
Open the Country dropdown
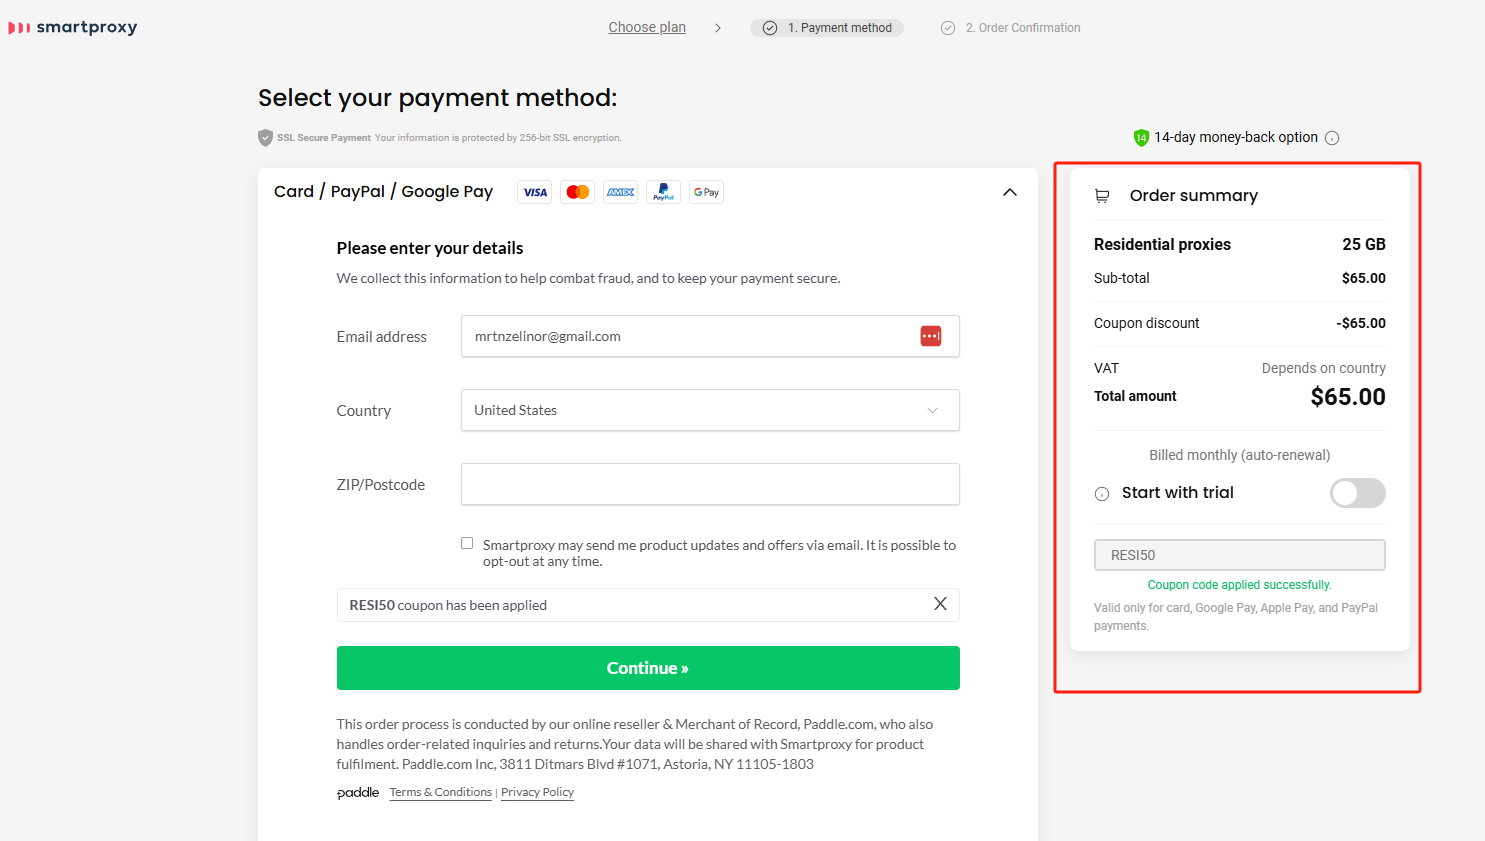(x=710, y=410)
